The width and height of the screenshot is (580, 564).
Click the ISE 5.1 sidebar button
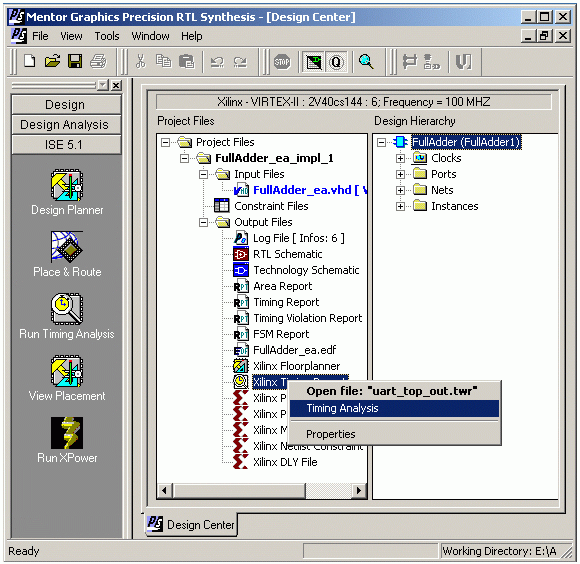(66, 145)
